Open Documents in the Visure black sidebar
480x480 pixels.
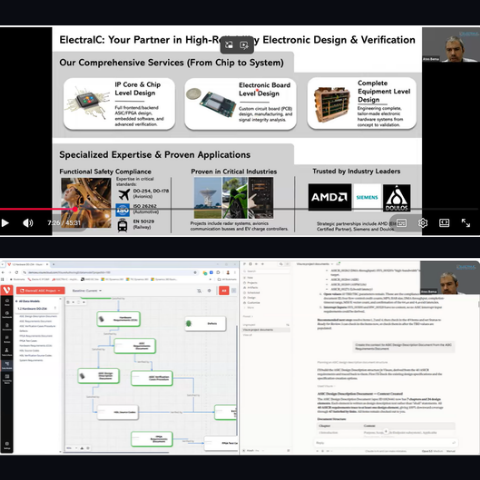(7, 327)
